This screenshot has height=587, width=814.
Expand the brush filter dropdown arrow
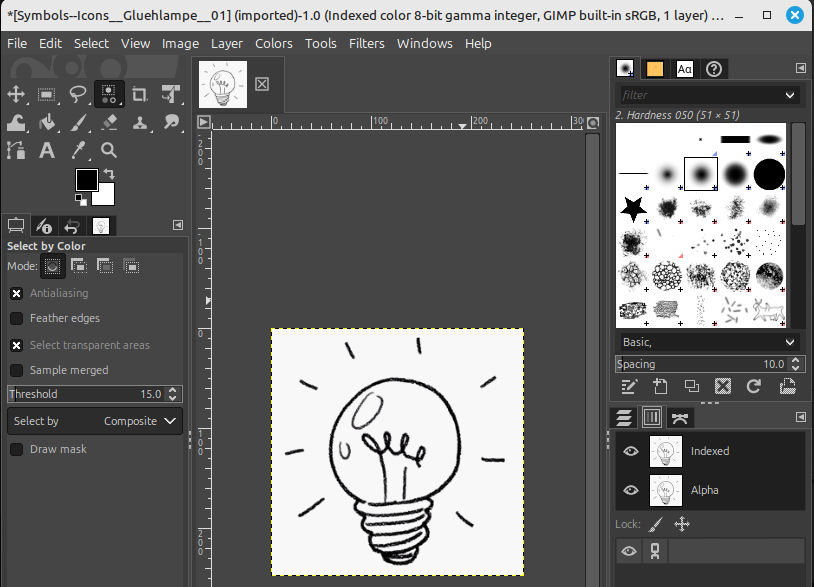click(790, 95)
